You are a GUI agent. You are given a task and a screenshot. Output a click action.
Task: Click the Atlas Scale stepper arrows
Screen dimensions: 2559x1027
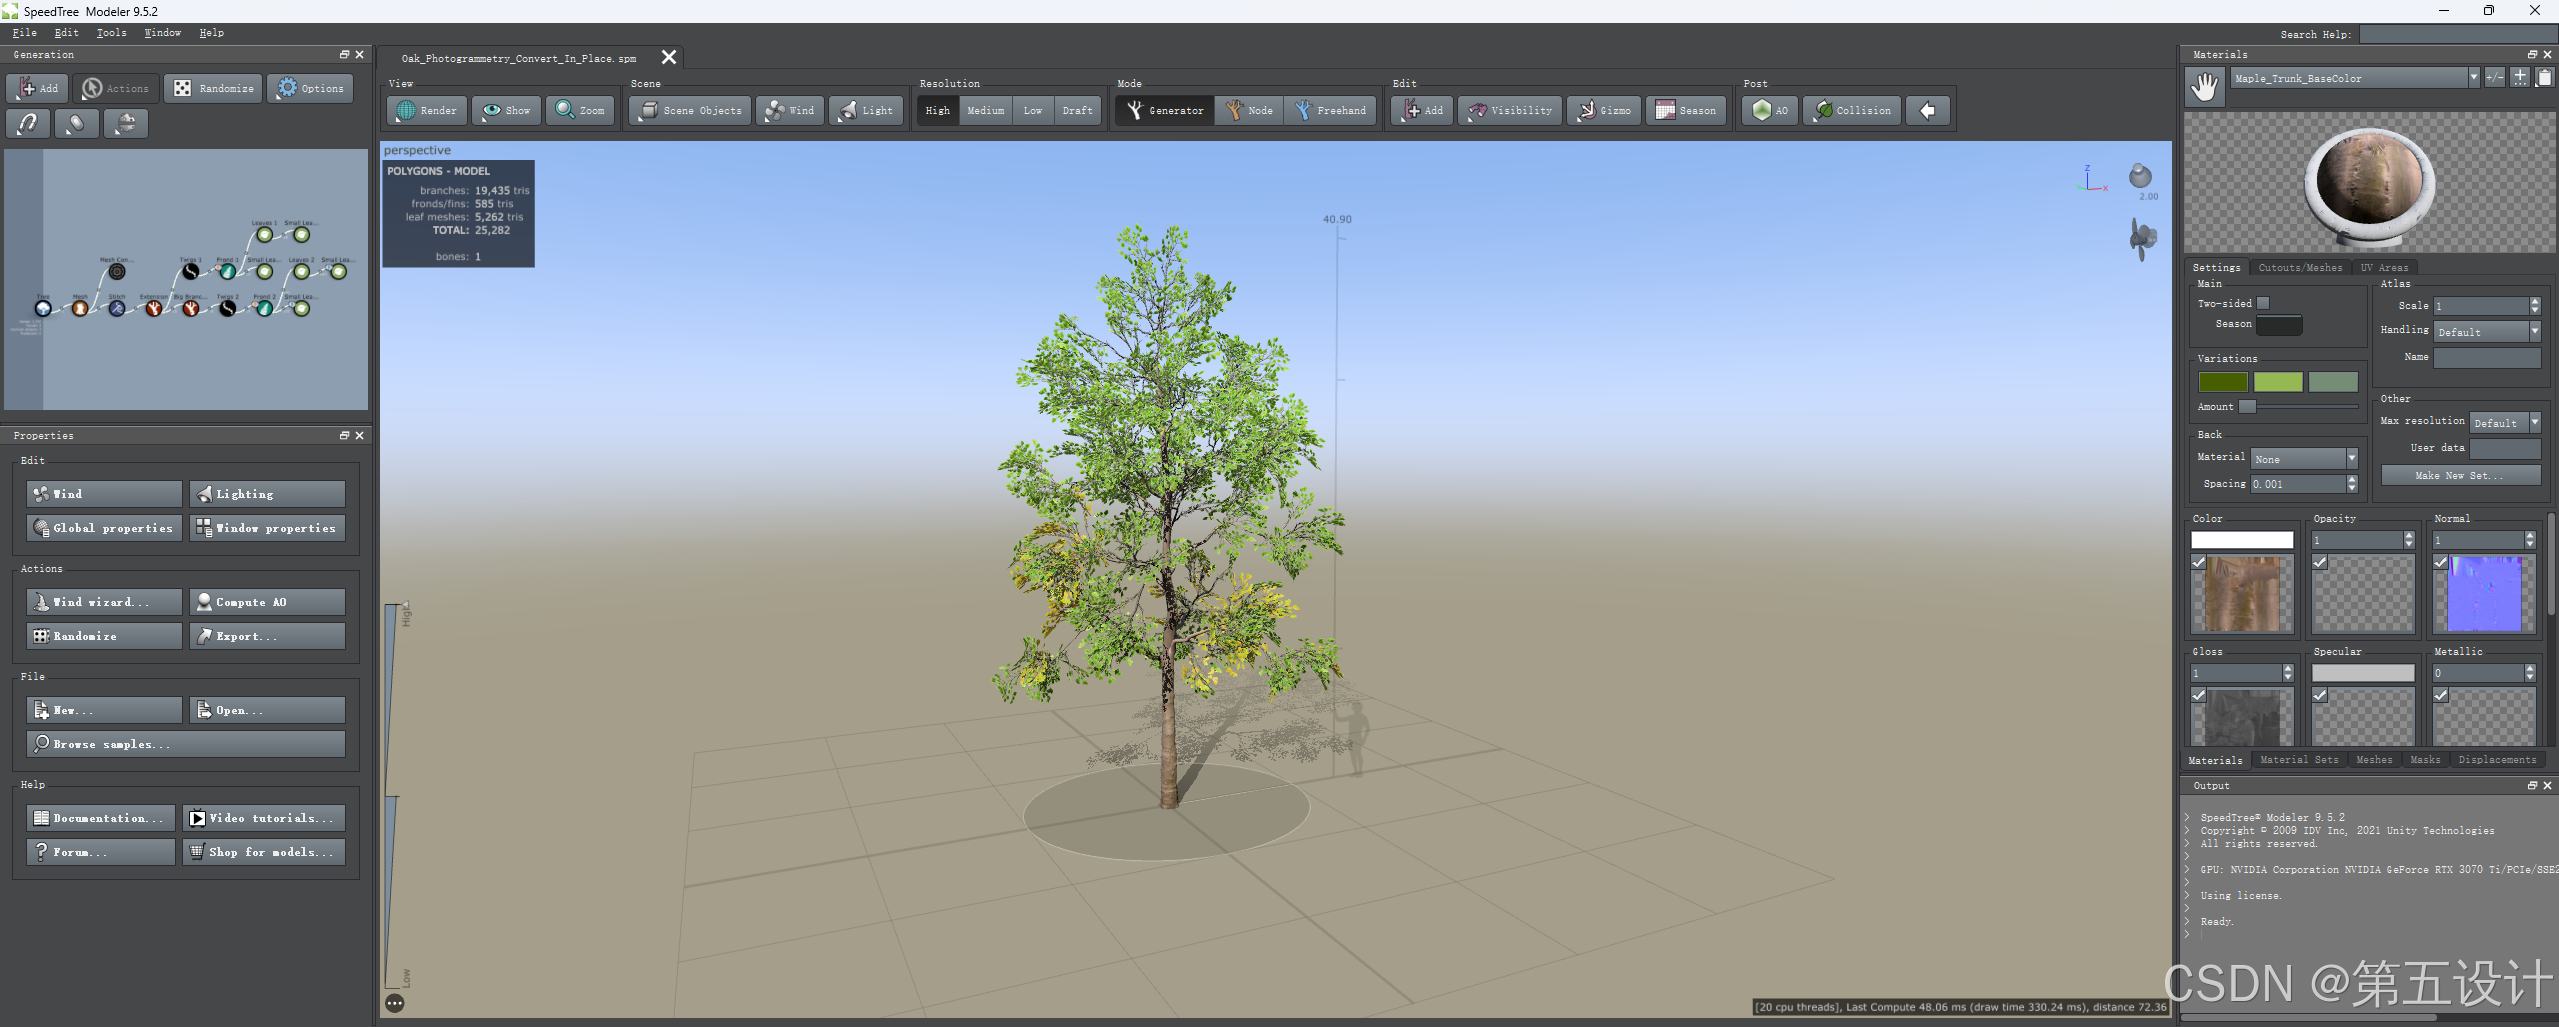pyautogui.click(x=2535, y=305)
